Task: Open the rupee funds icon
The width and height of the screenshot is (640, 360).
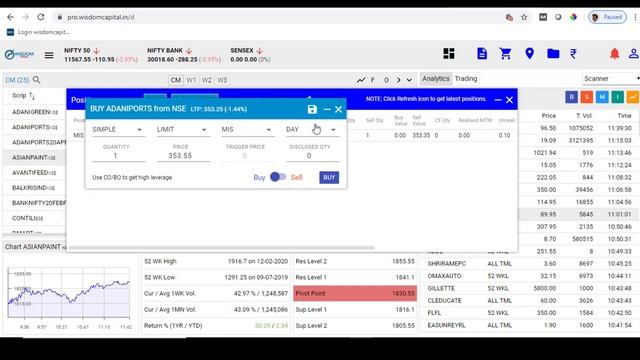Action: pos(573,53)
